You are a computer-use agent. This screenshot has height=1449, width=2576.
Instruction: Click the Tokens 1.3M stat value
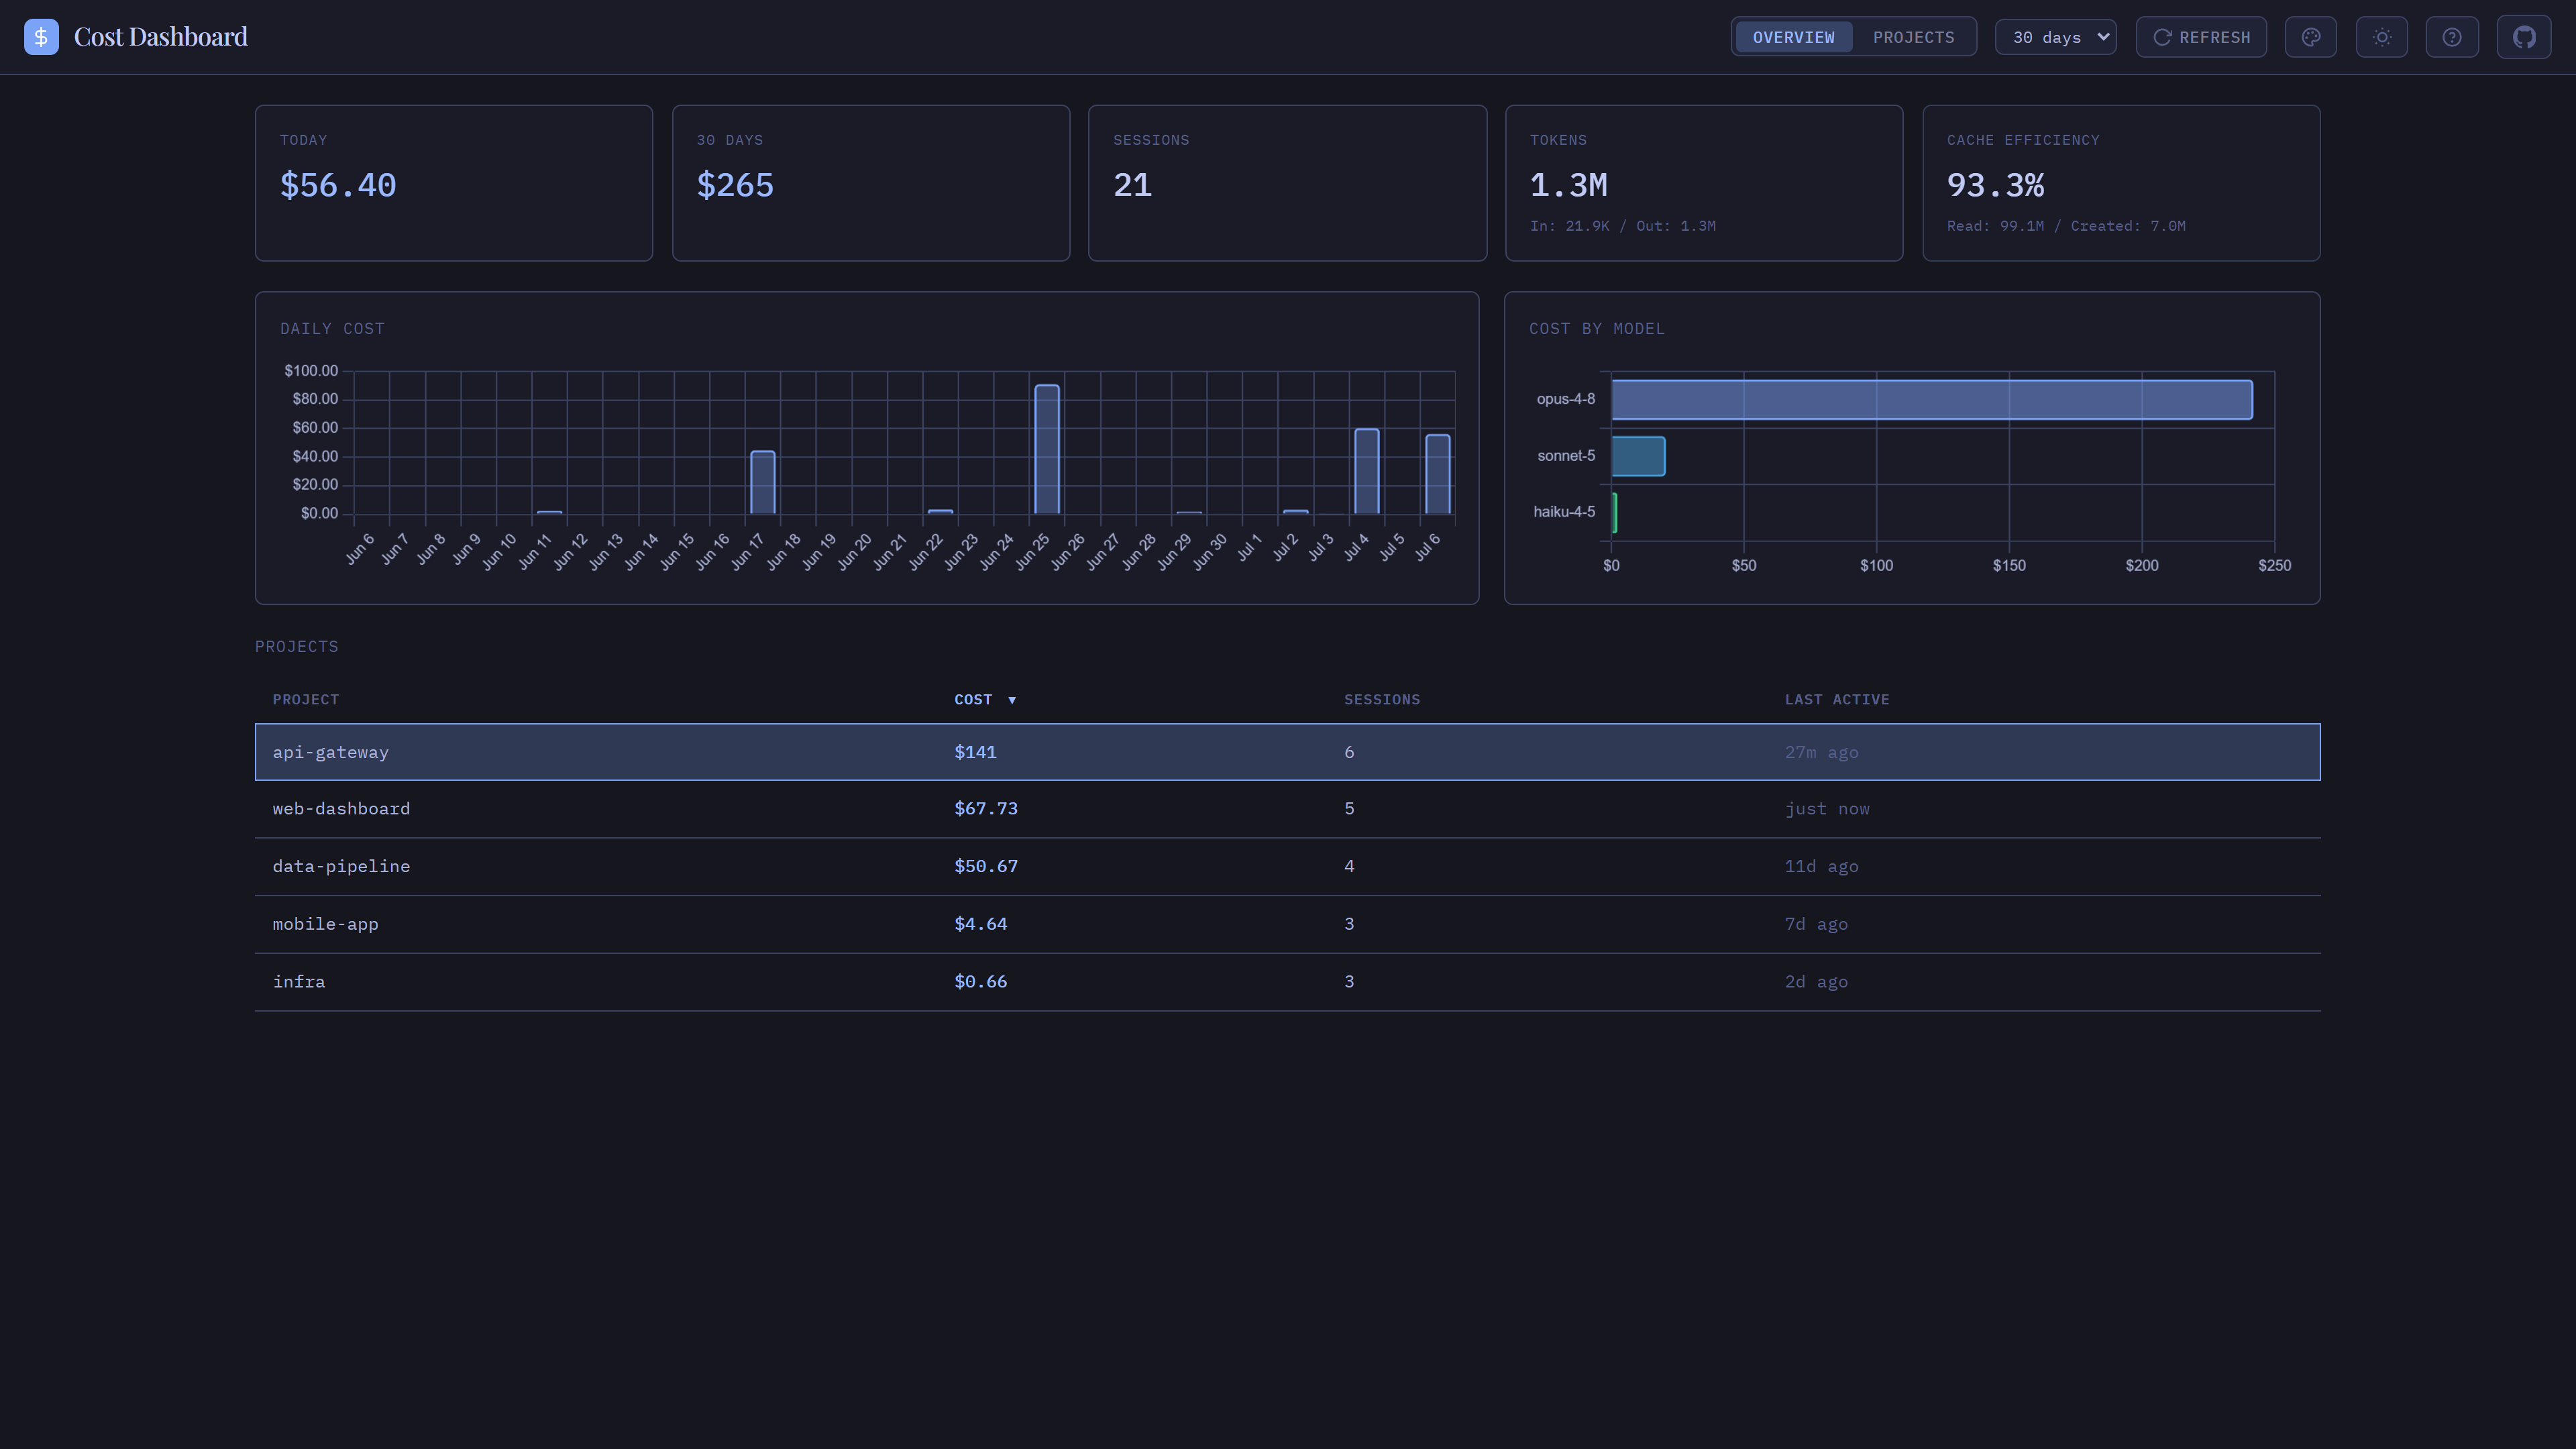click(x=1568, y=186)
